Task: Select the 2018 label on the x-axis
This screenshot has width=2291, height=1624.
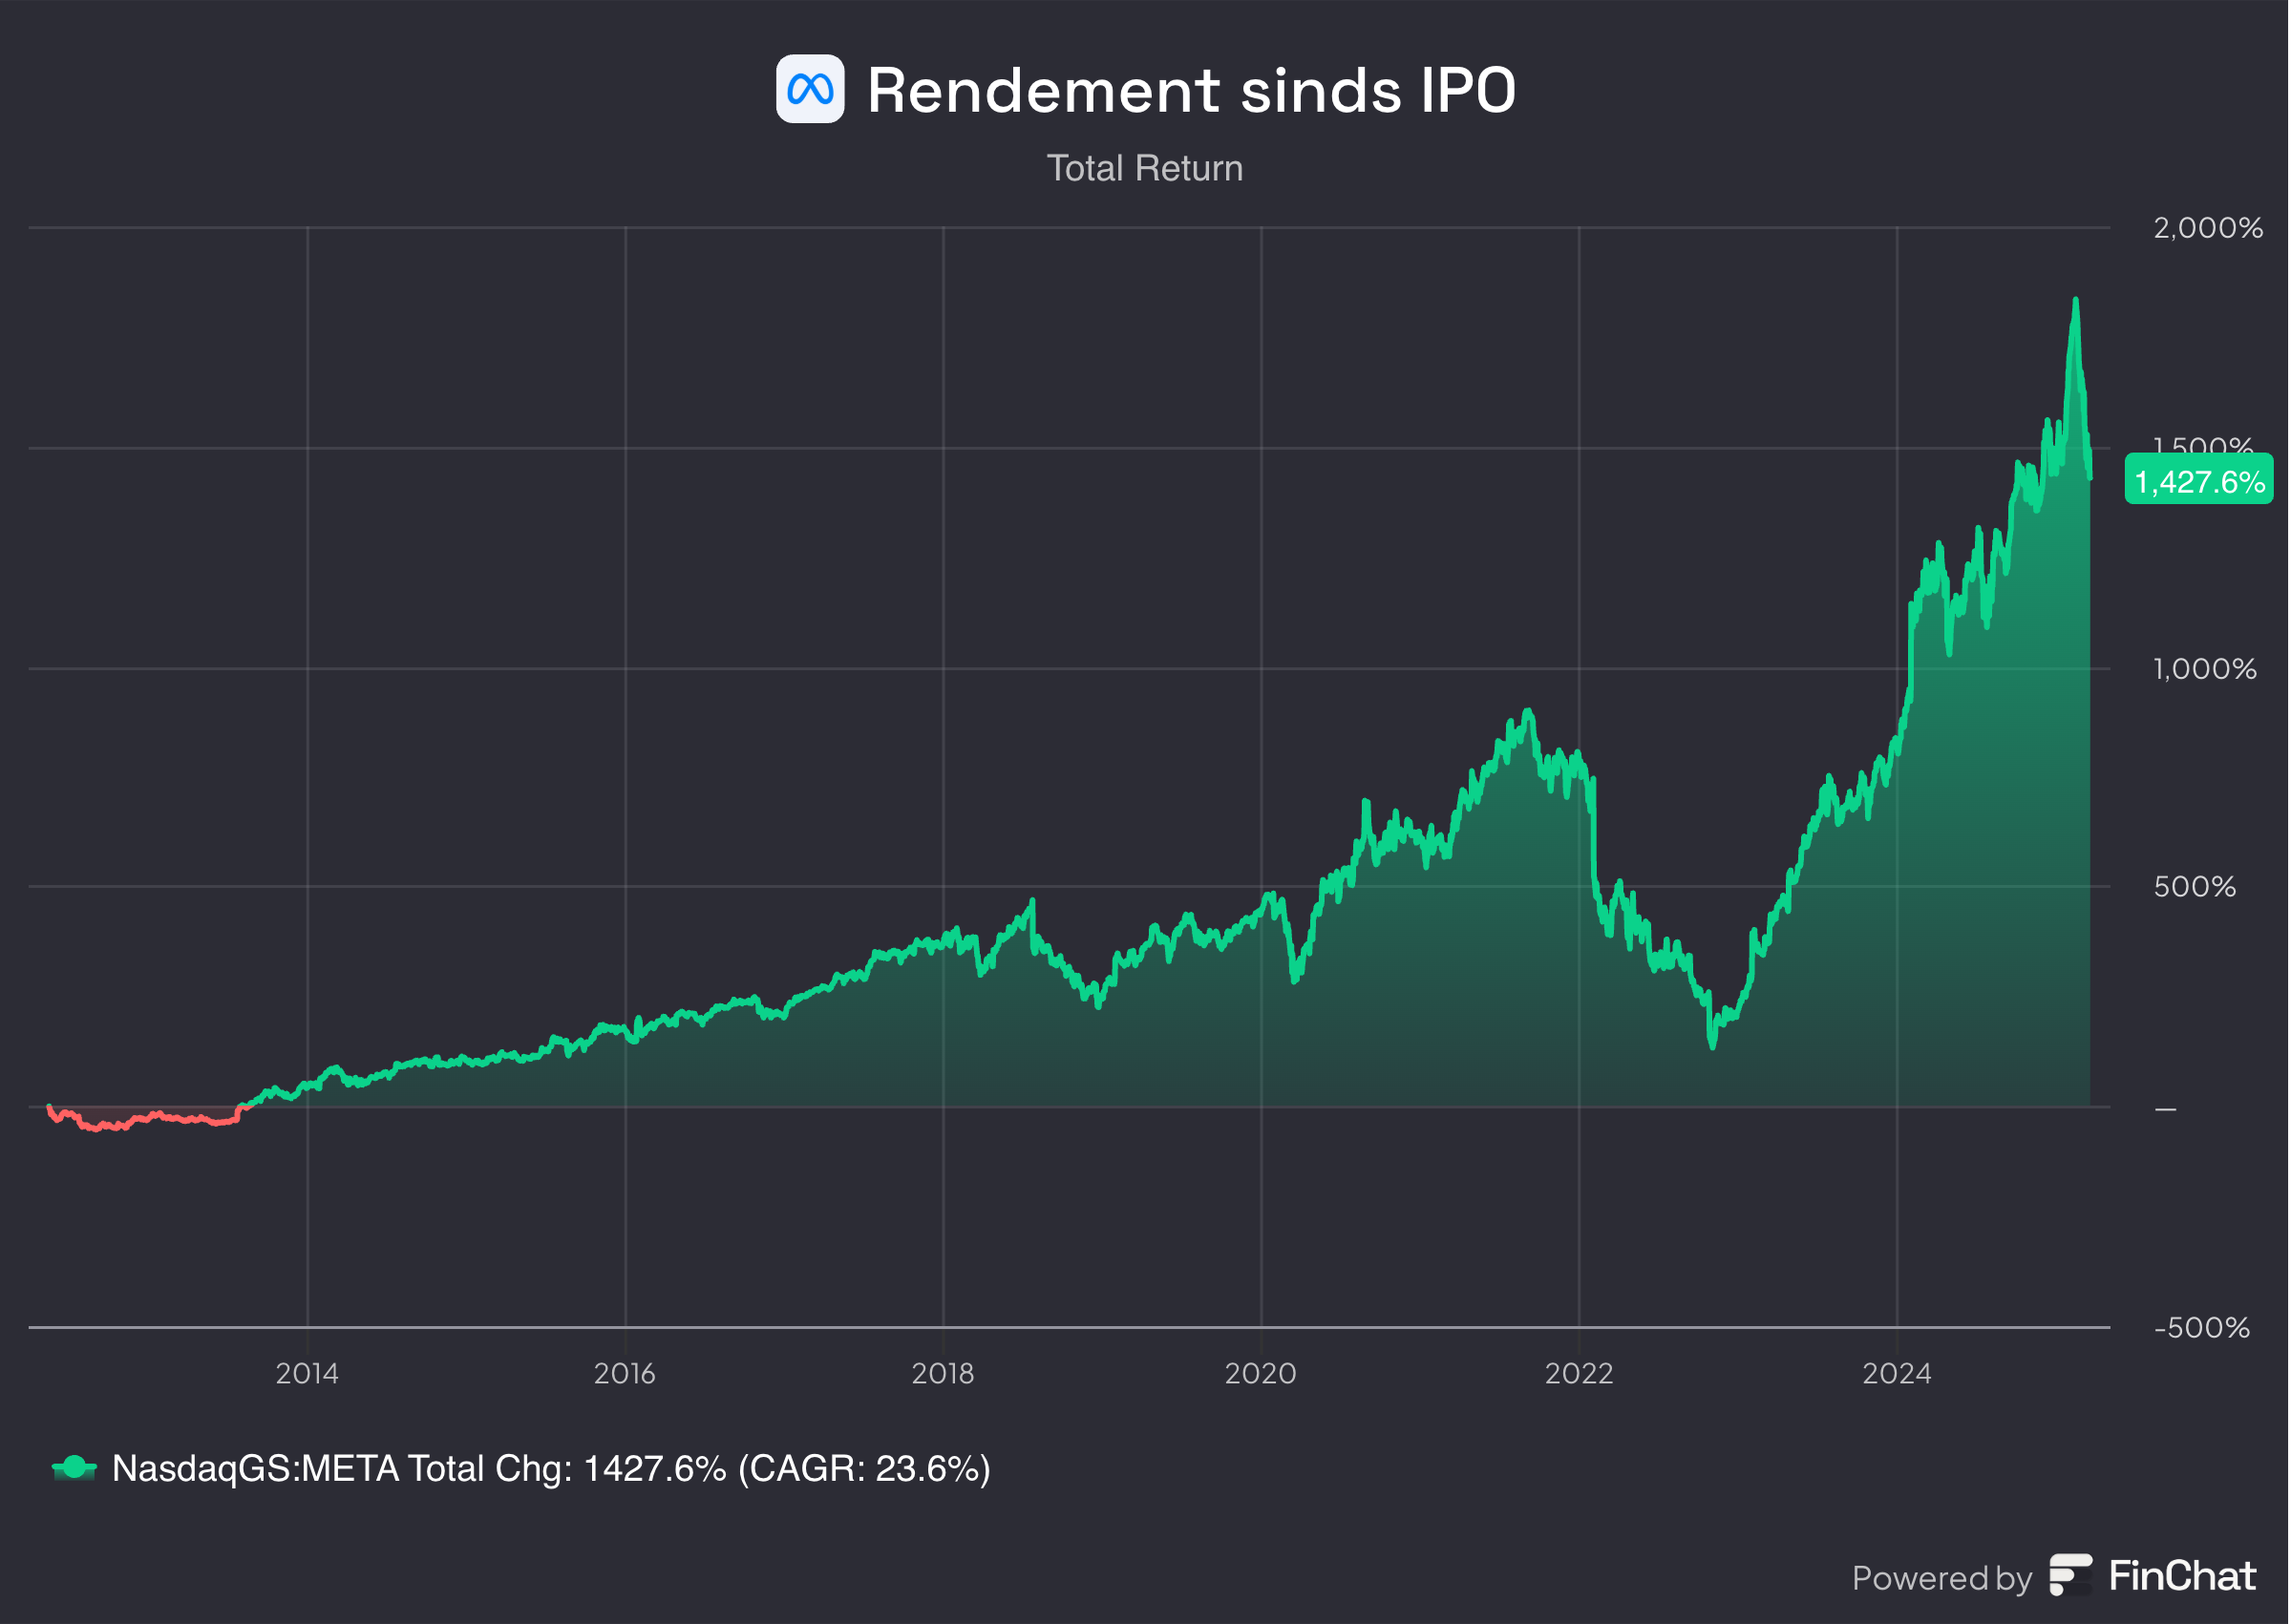Action: [x=942, y=1373]
